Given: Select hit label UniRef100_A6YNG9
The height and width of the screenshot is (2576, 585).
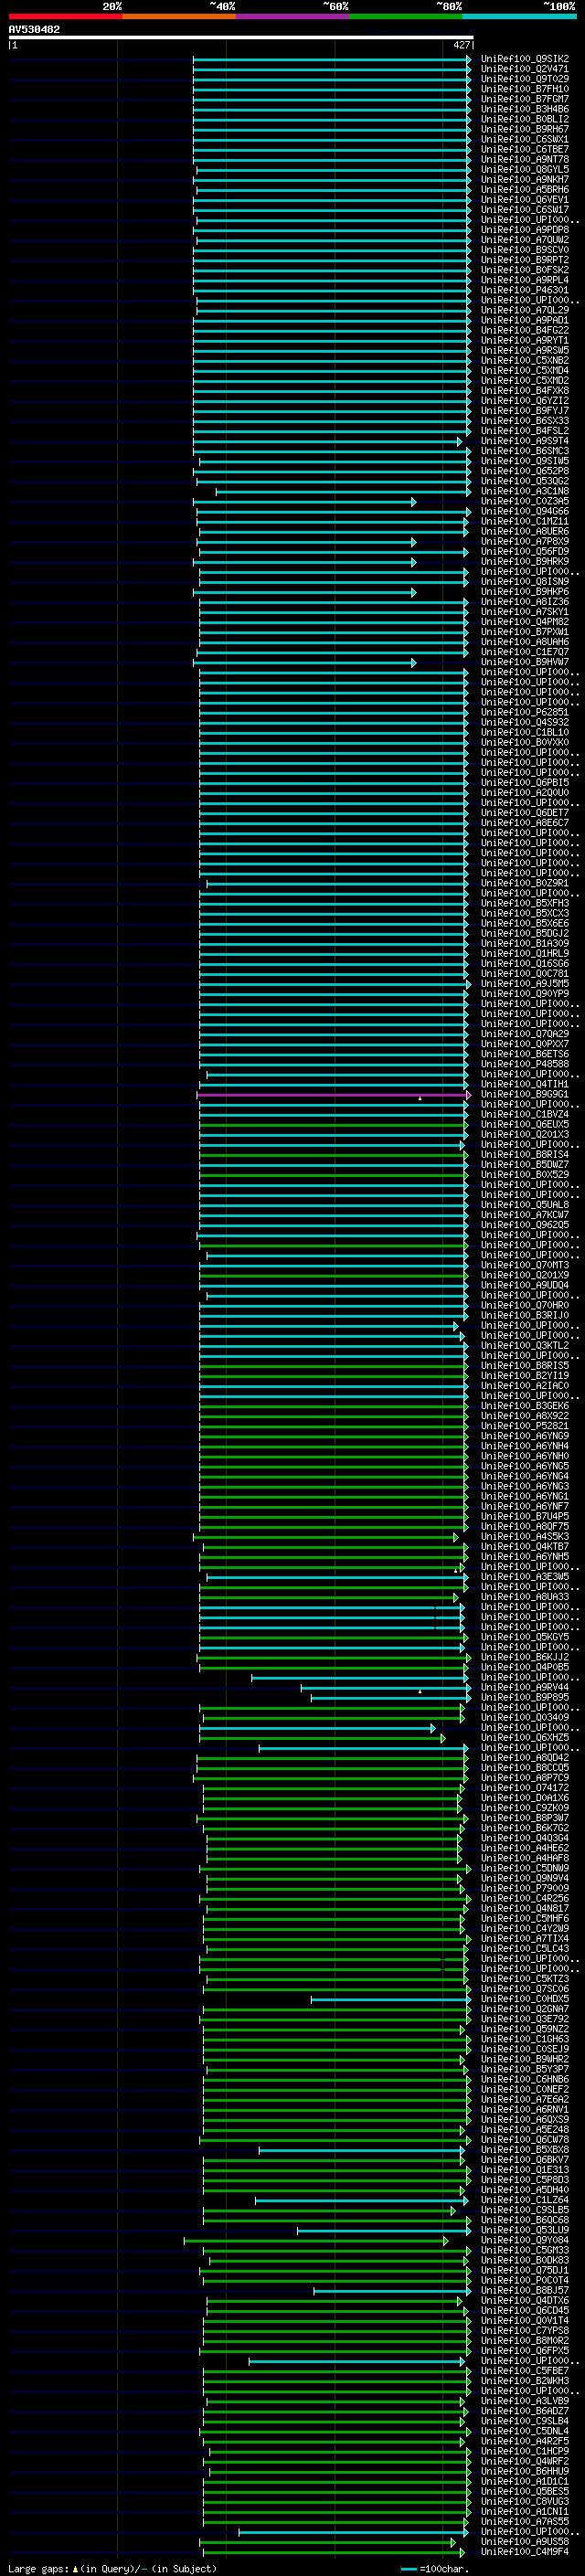Looking at the screenshot, I should coord(524,1437).
